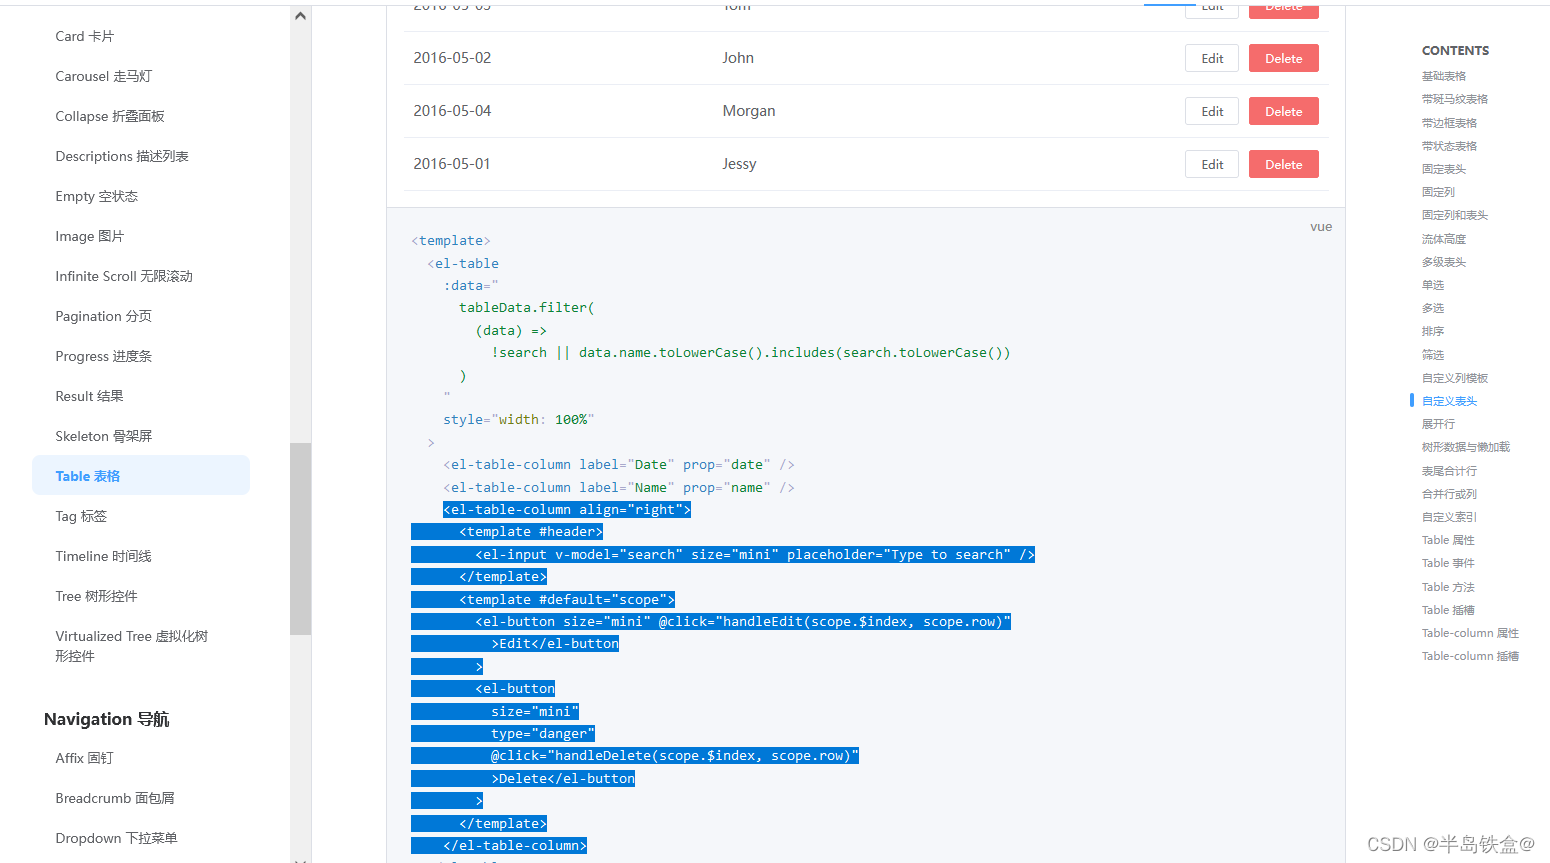Edit the Jessy row
The height and width of the screenshot is (863, 1550).
click(x=1212, y=164)
